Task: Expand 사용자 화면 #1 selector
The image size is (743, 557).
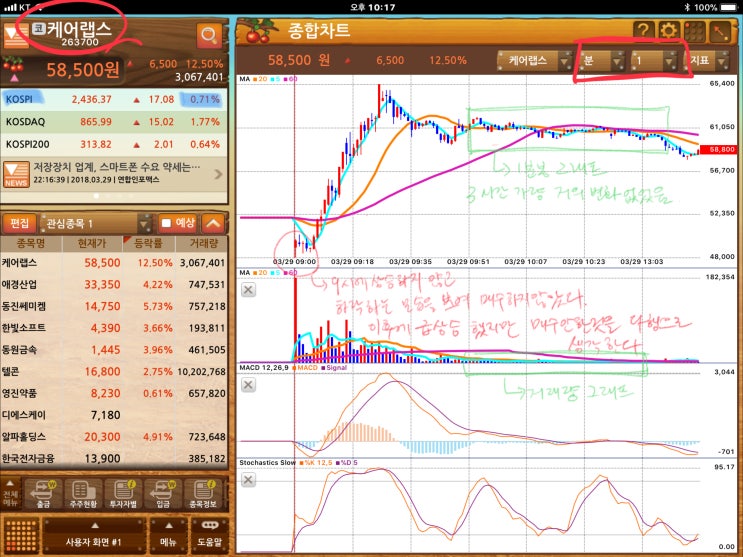Action: (x=93, y=536)
